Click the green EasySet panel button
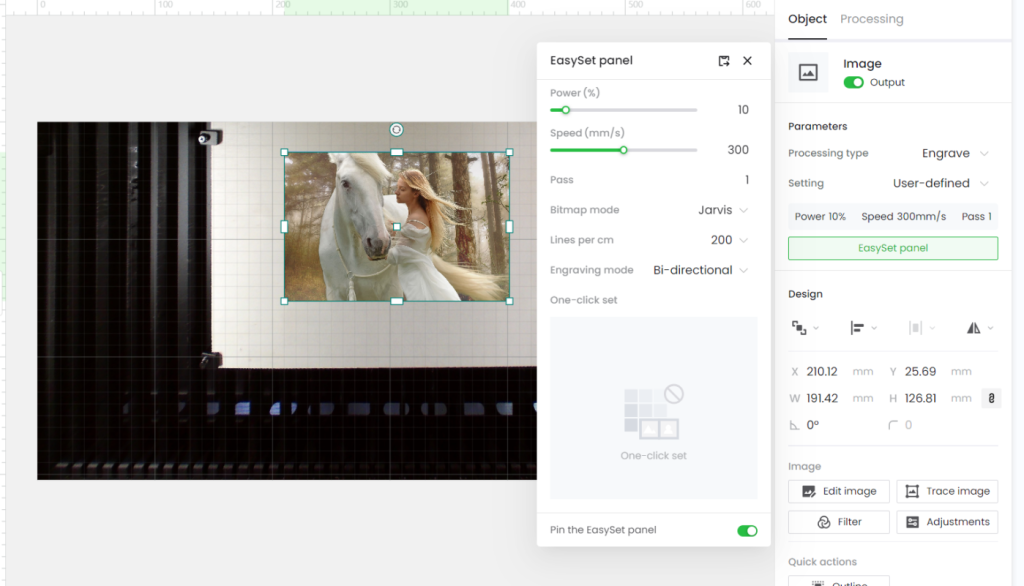1024x586 pixels. [x=893, y=248]
